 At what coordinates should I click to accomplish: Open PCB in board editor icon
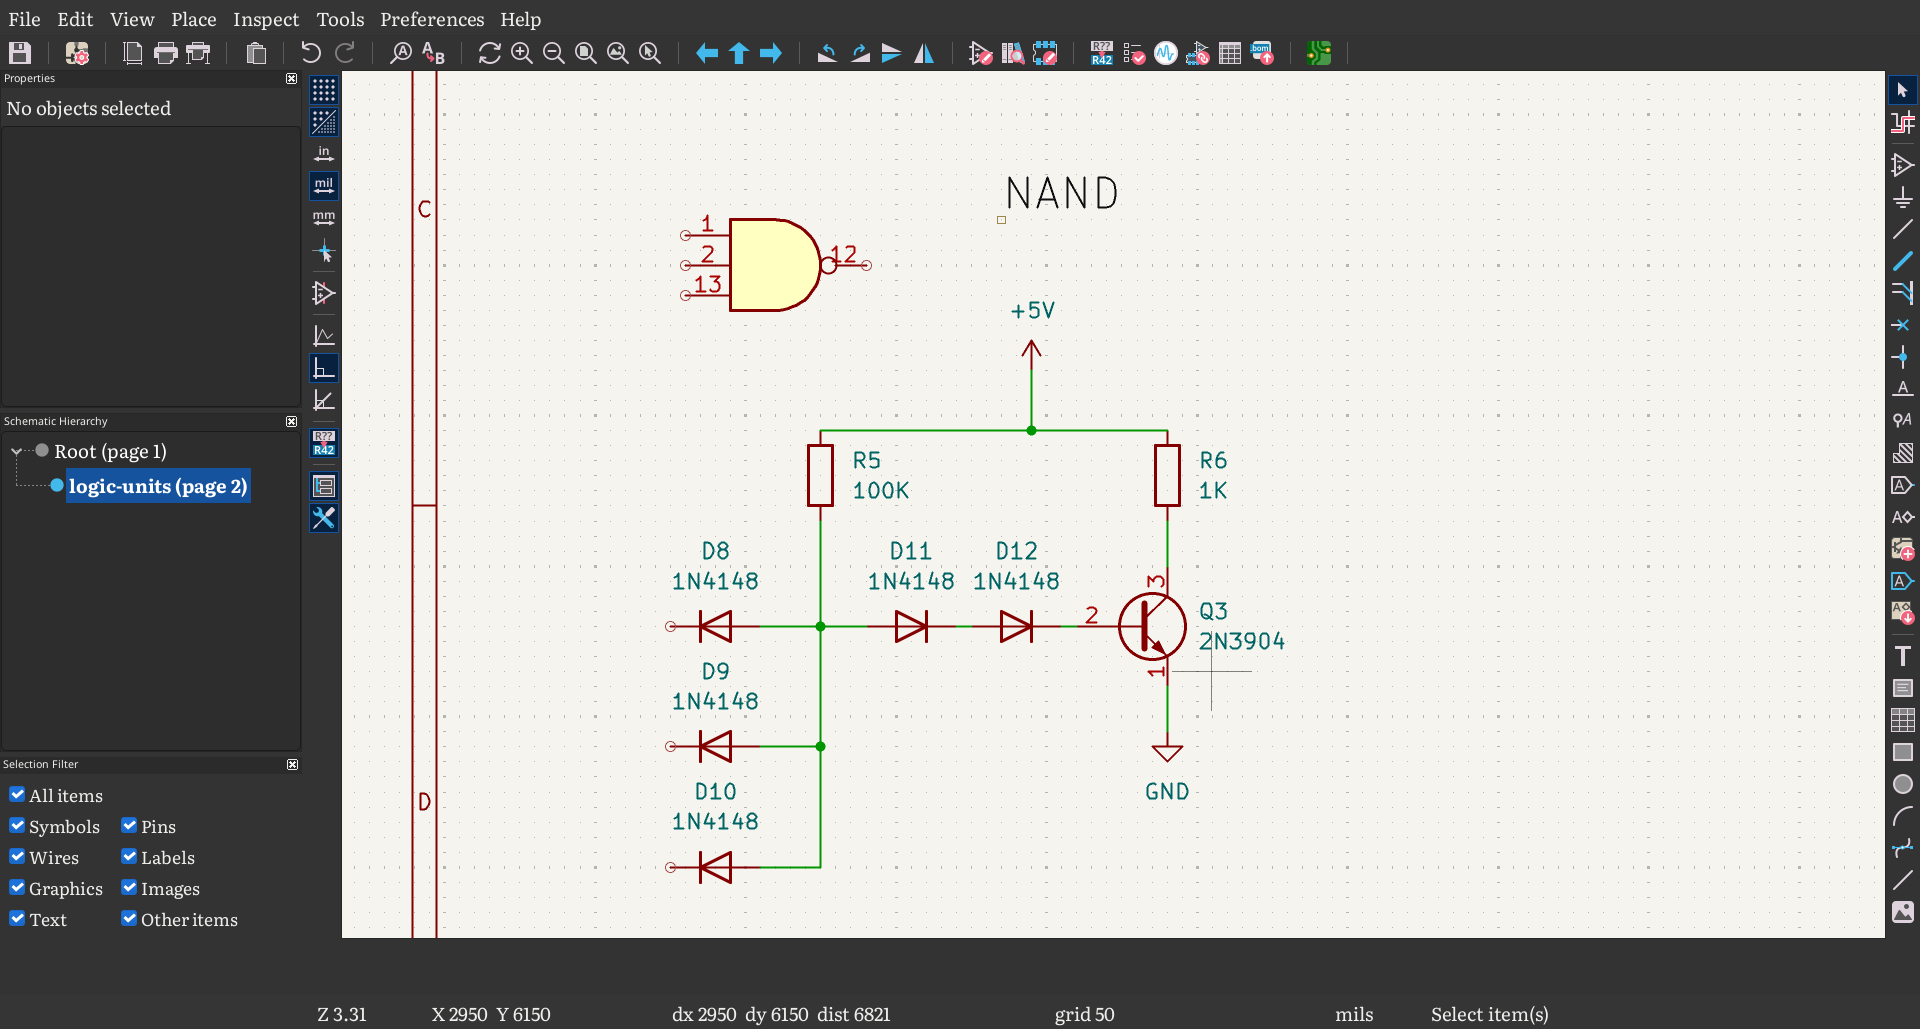(x=1319, y=53)
